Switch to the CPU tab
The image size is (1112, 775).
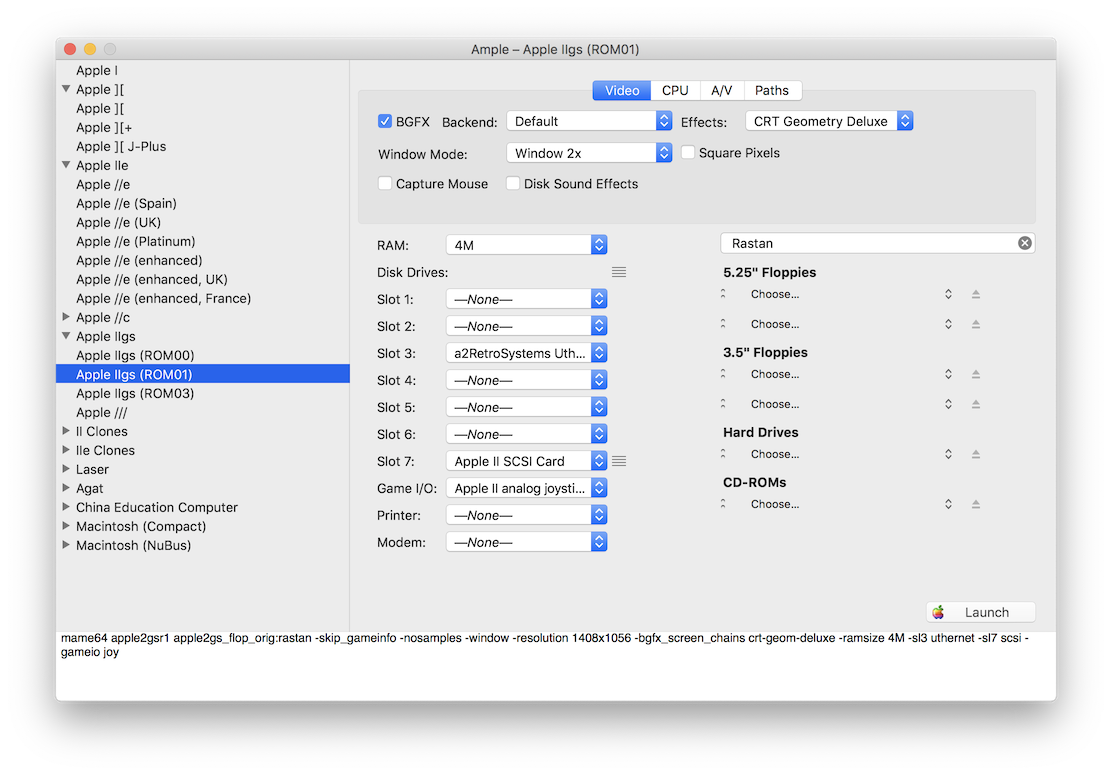[x=674, y=89]
